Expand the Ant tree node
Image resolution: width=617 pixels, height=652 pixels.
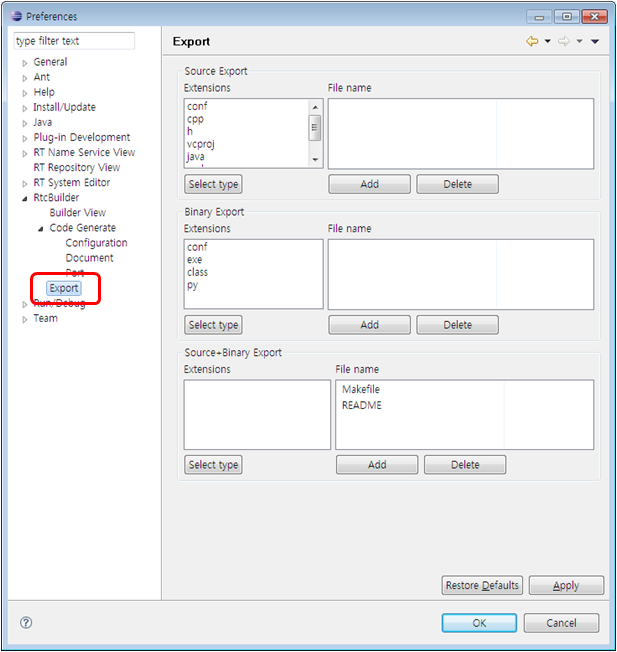pos(25,78)
